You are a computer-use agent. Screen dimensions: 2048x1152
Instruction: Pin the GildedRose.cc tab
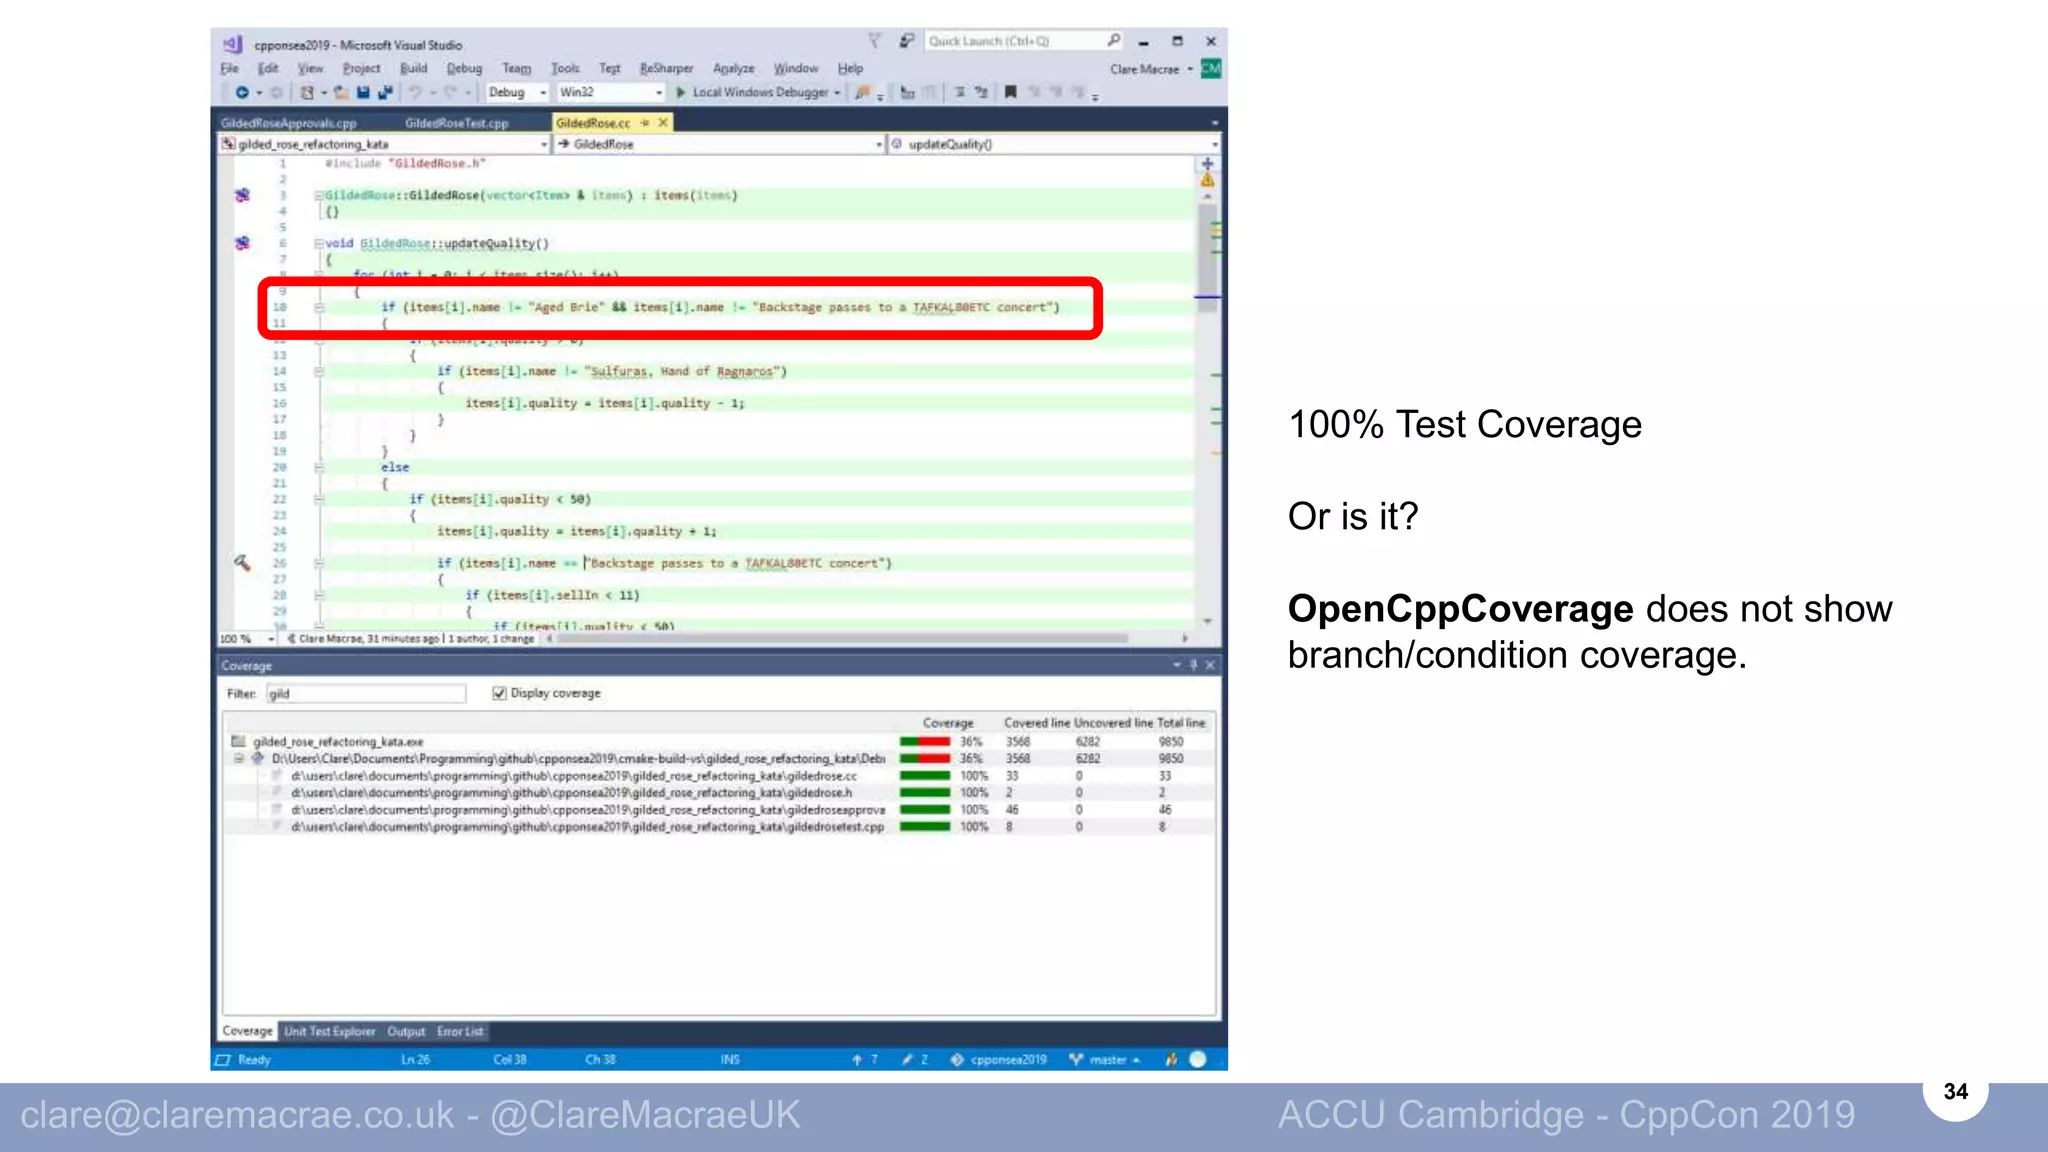point(645,122)
